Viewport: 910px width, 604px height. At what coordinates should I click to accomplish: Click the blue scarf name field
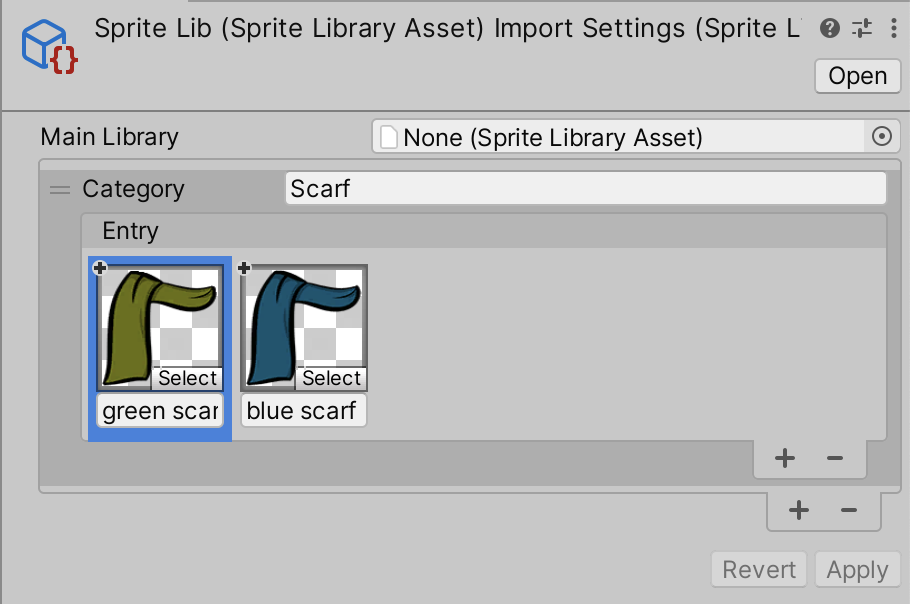(x=303, y=411)
